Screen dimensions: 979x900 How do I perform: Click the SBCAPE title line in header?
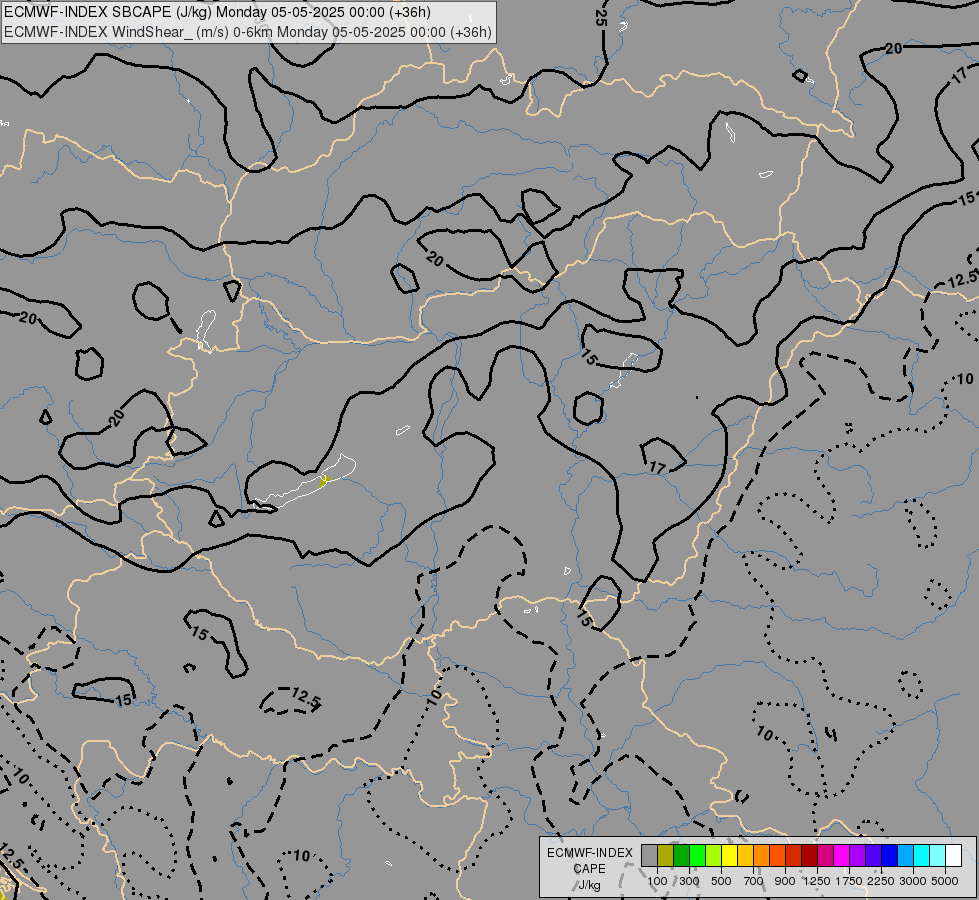[217, 12]
